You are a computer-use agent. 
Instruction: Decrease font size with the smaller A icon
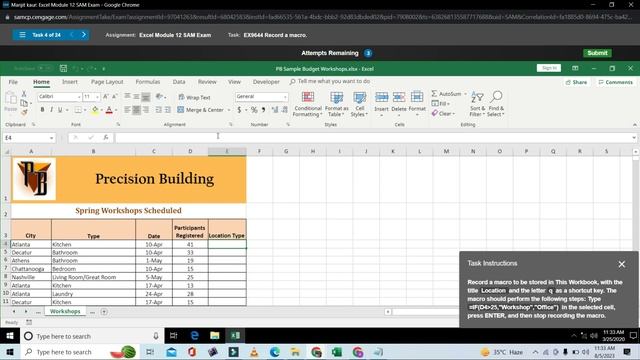[115, 97]
